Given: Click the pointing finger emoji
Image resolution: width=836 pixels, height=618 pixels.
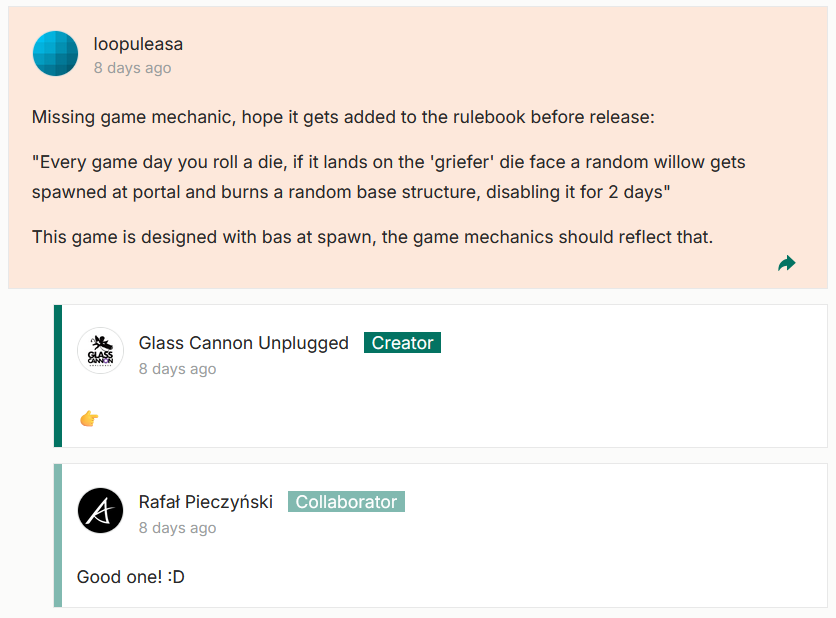Looking at the screenshot, I should pos(89,418).
